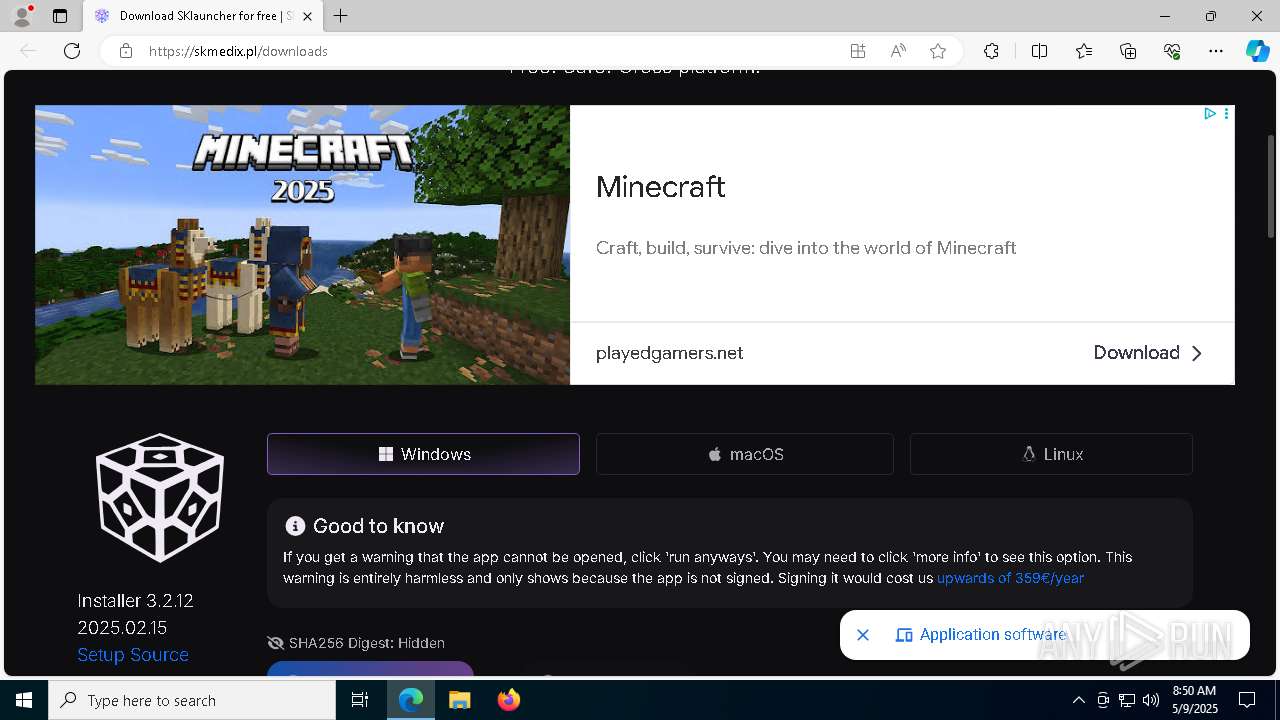Select the macOS platform tab
Screen dimensions: 1280x720
(745, 454)
